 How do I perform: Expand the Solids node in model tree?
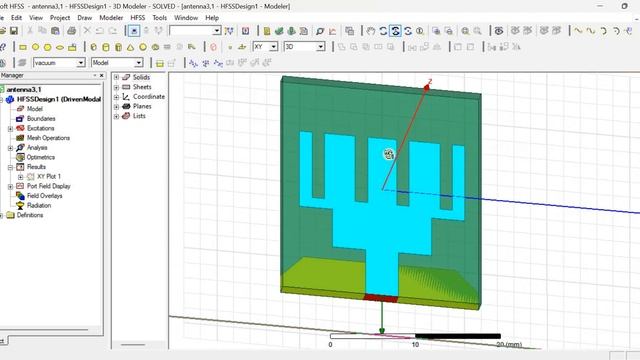pyautogui.click(x=116, y=77)
